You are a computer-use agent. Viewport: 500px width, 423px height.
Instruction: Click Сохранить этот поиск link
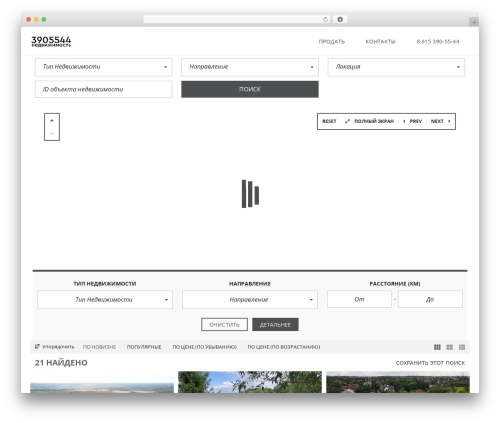tap(430, 363)
